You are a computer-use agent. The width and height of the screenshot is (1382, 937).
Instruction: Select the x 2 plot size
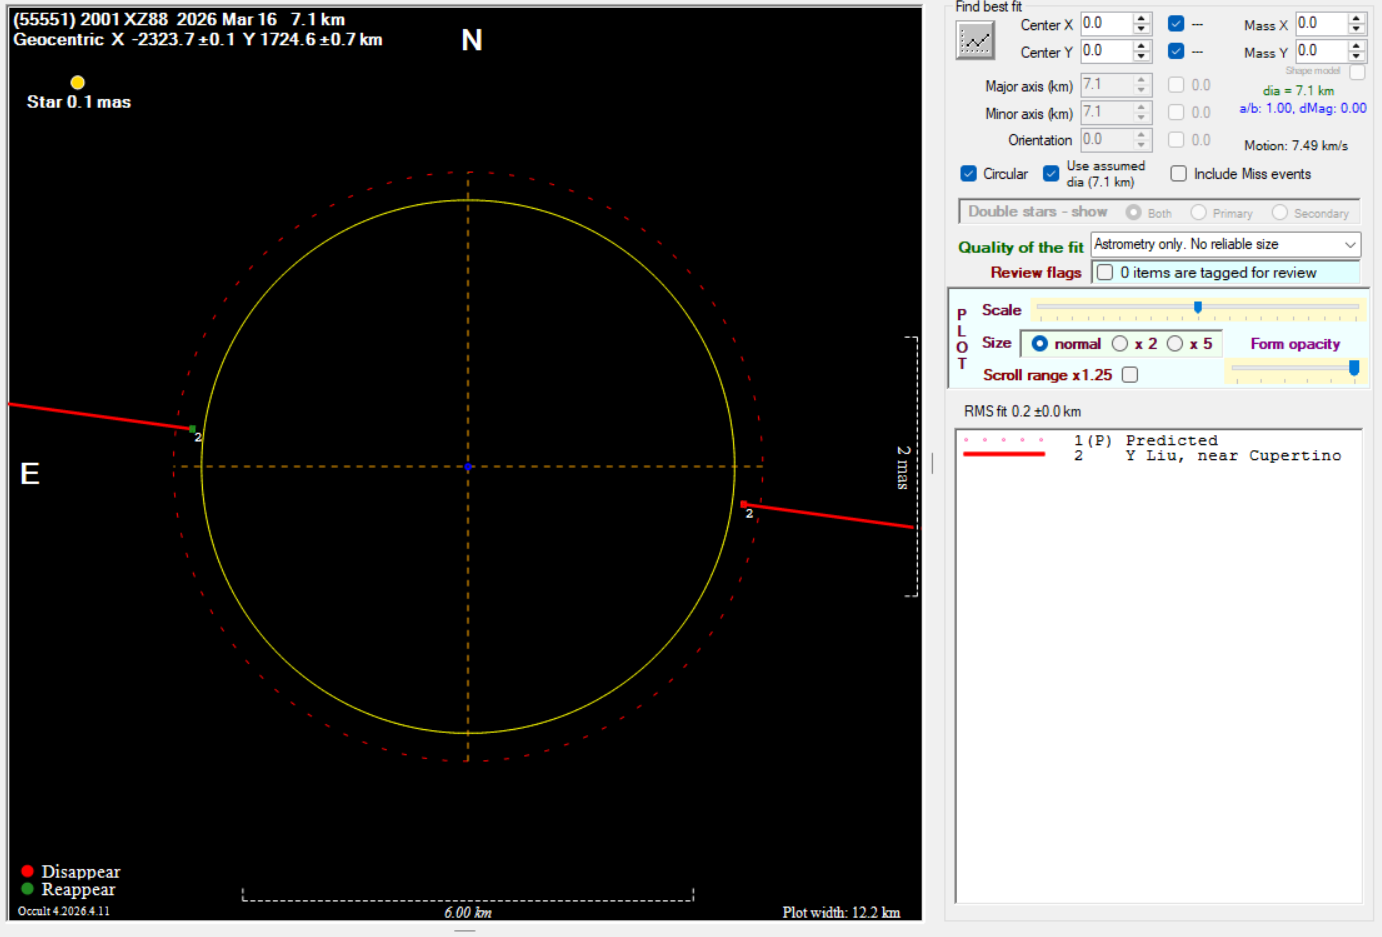coord(1120,344)
